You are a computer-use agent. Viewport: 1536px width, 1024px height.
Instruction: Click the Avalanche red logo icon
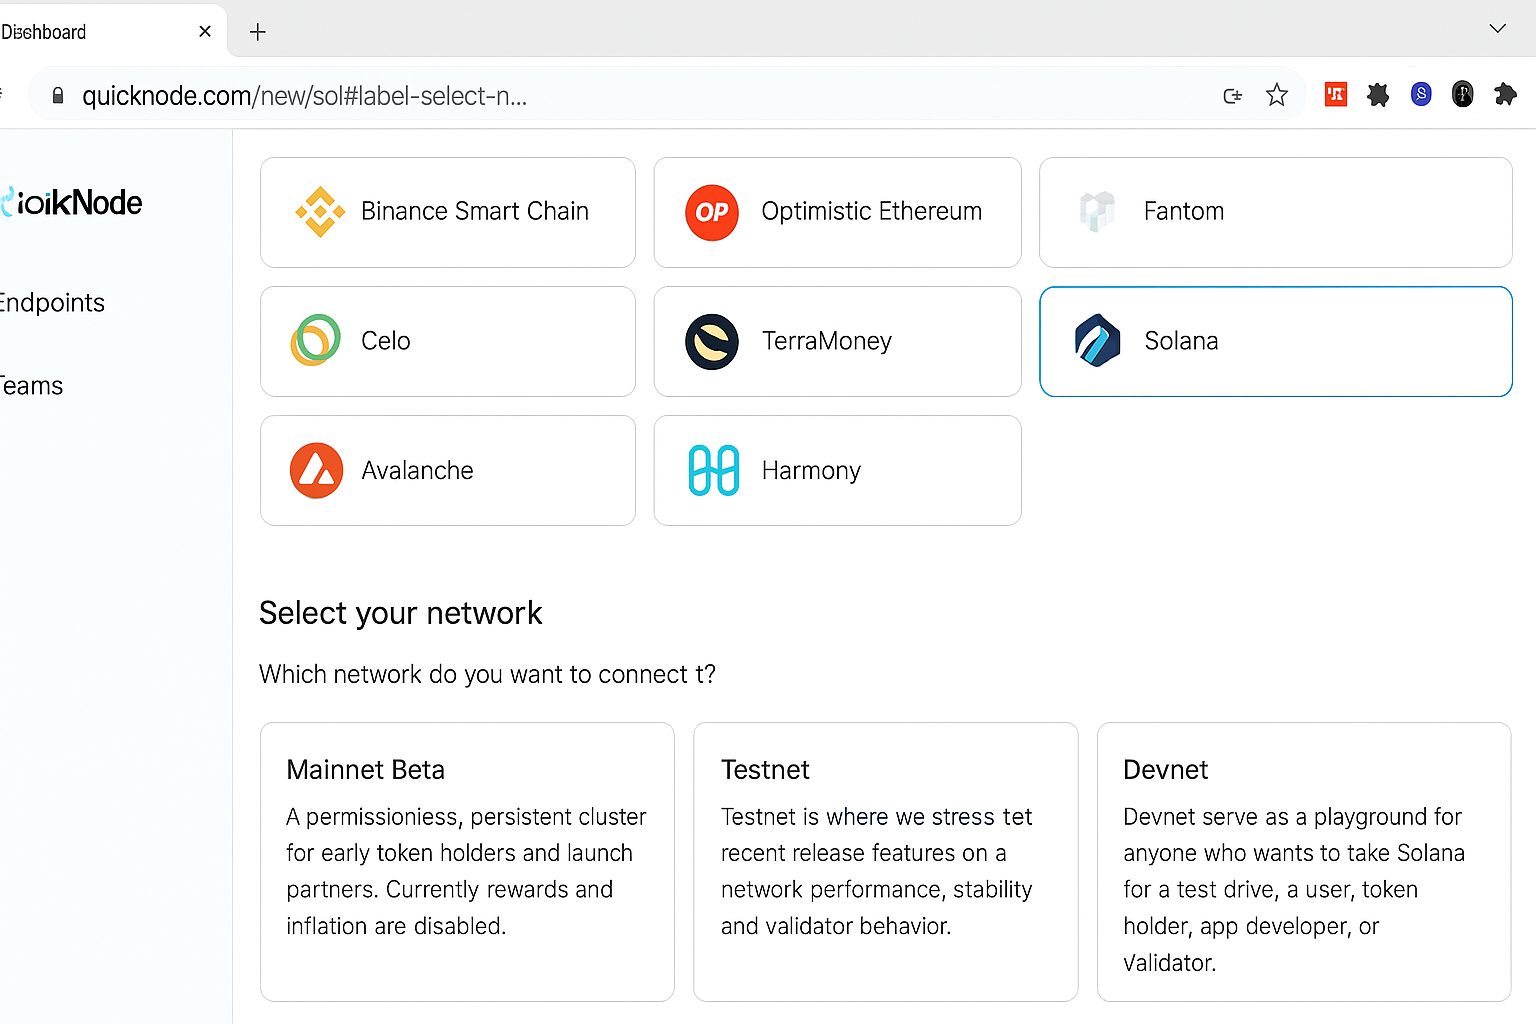tap(316, 470)
